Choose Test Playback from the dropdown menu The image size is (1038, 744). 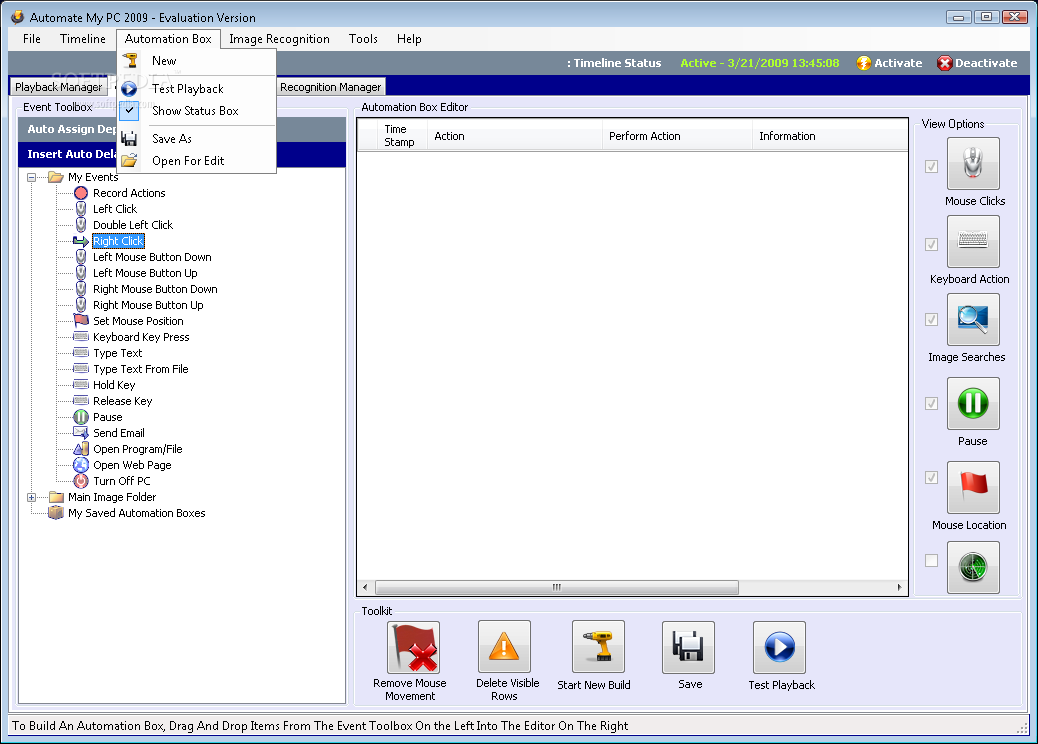click(197, 89)
